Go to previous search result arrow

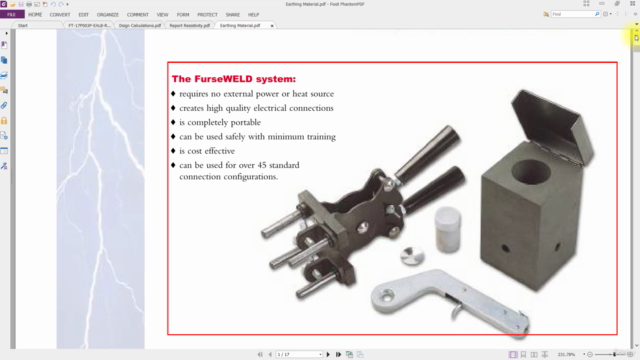[x=617, y=14]
